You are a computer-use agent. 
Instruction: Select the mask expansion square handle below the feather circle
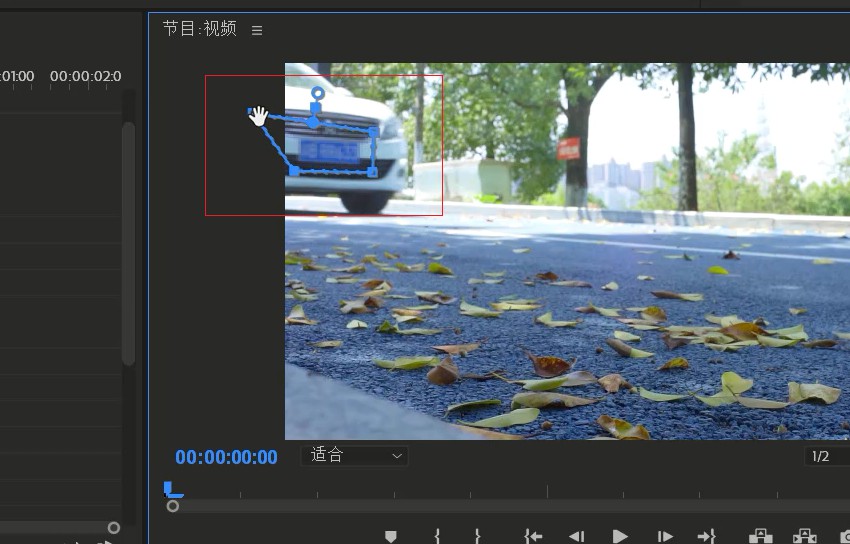315,108
